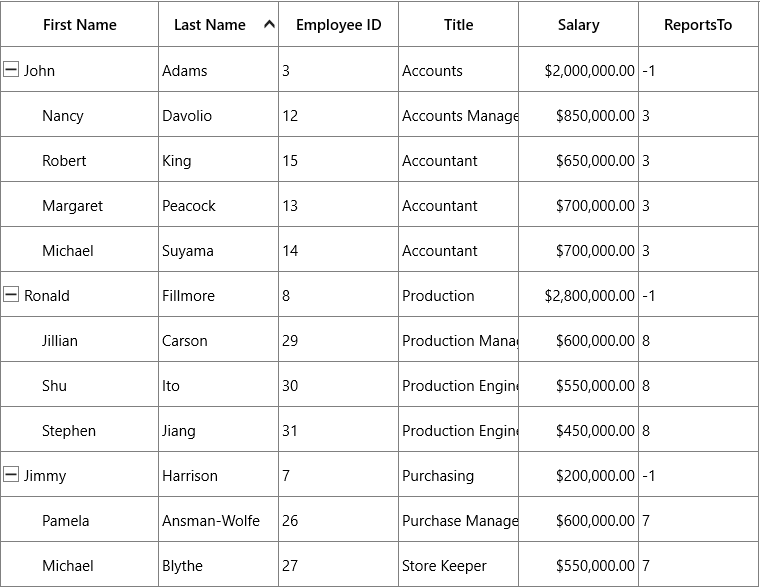This screenshot has height=587, width=760.
Task: Sort by Title column header
Action: click(459, 24)
